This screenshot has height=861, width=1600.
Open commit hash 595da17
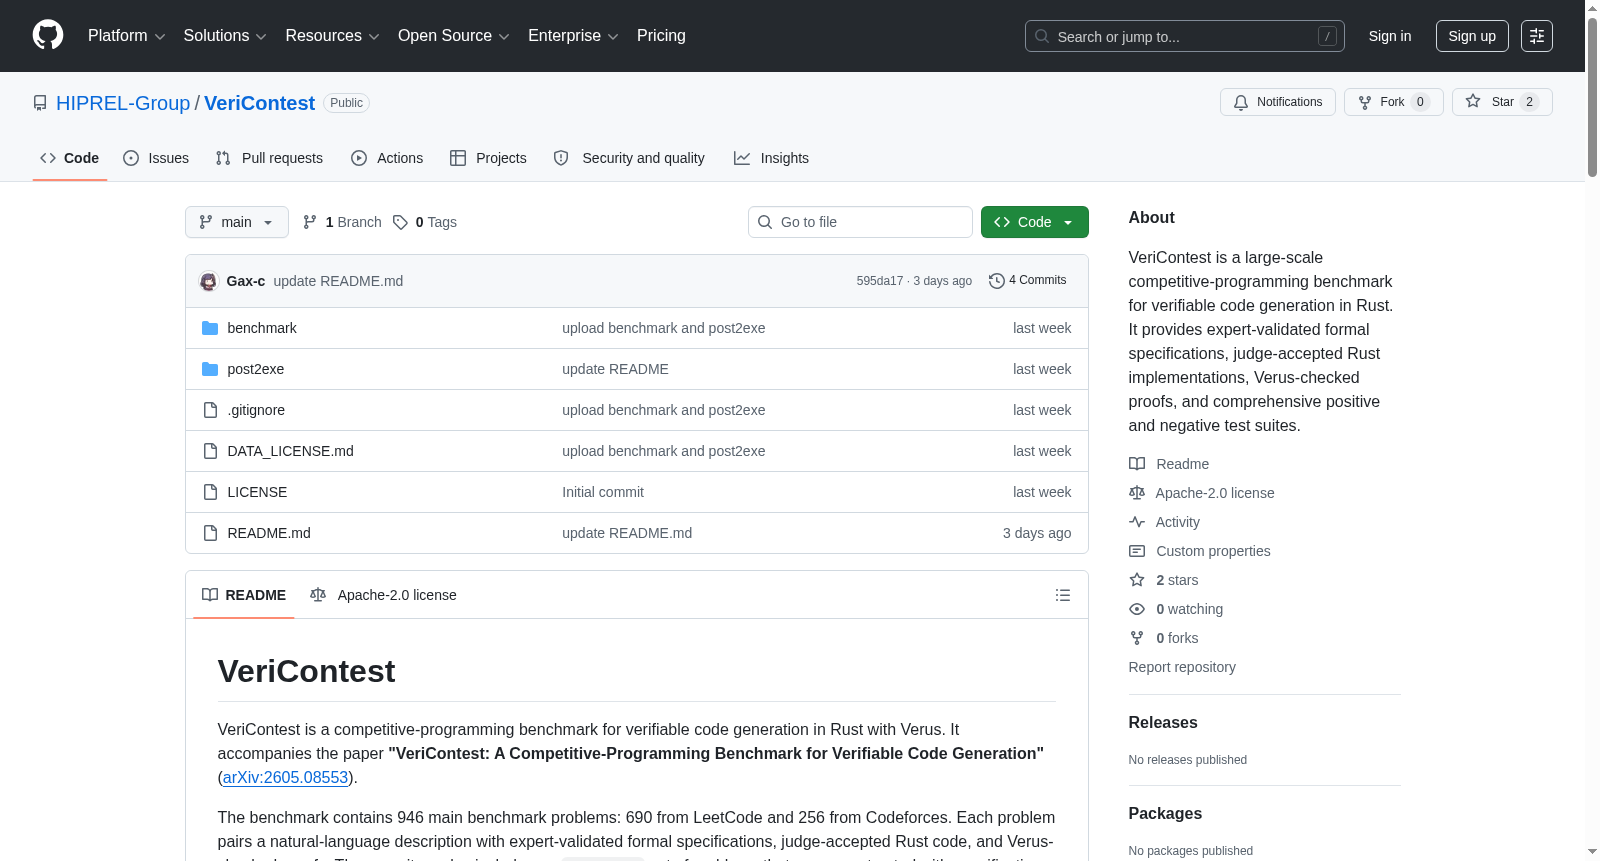click(879, 281)
